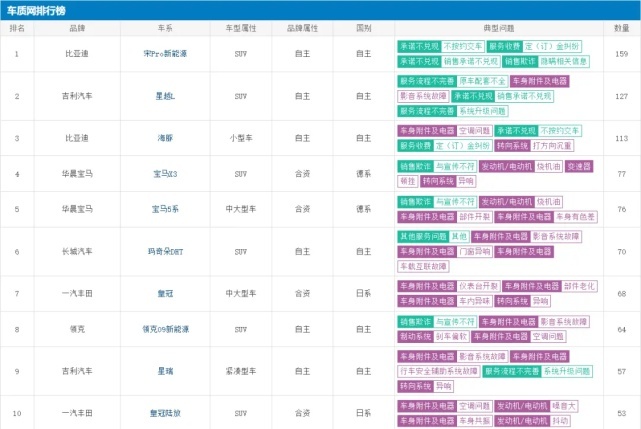Click the 空调问题 tag in 海豚 row
The height and width of the screenshot is (429, 641).
tap(474, 131)
